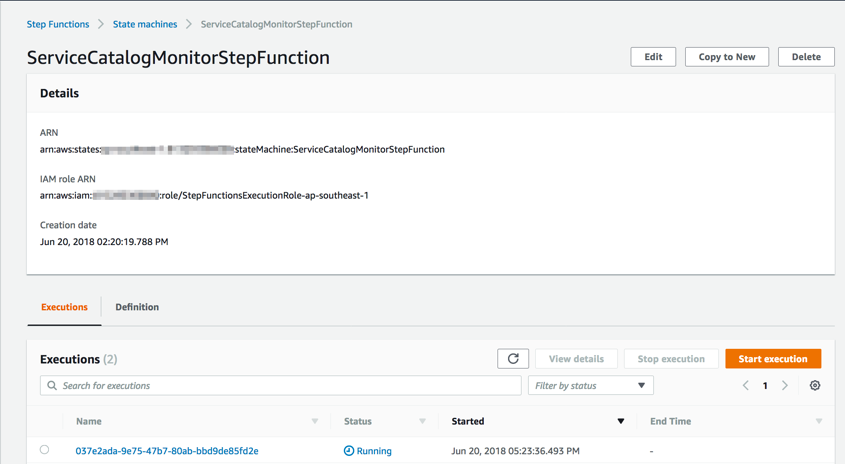Image resolution: width=845 pixels, height=464 pixels.
Task: Open execution 037e2ada-9e75-47b7-80ab-bbd9de85fd2e
Action: tap(167, 451)
